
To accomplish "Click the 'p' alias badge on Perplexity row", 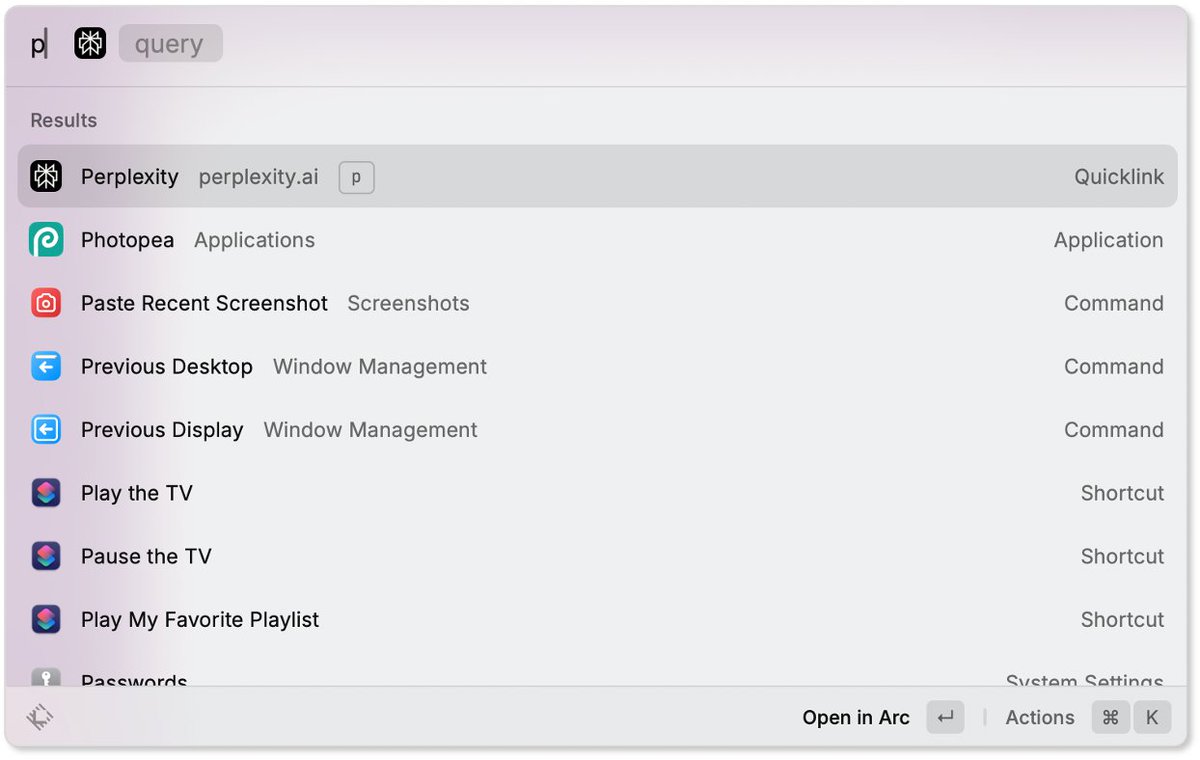I will [x=356, y=177].
